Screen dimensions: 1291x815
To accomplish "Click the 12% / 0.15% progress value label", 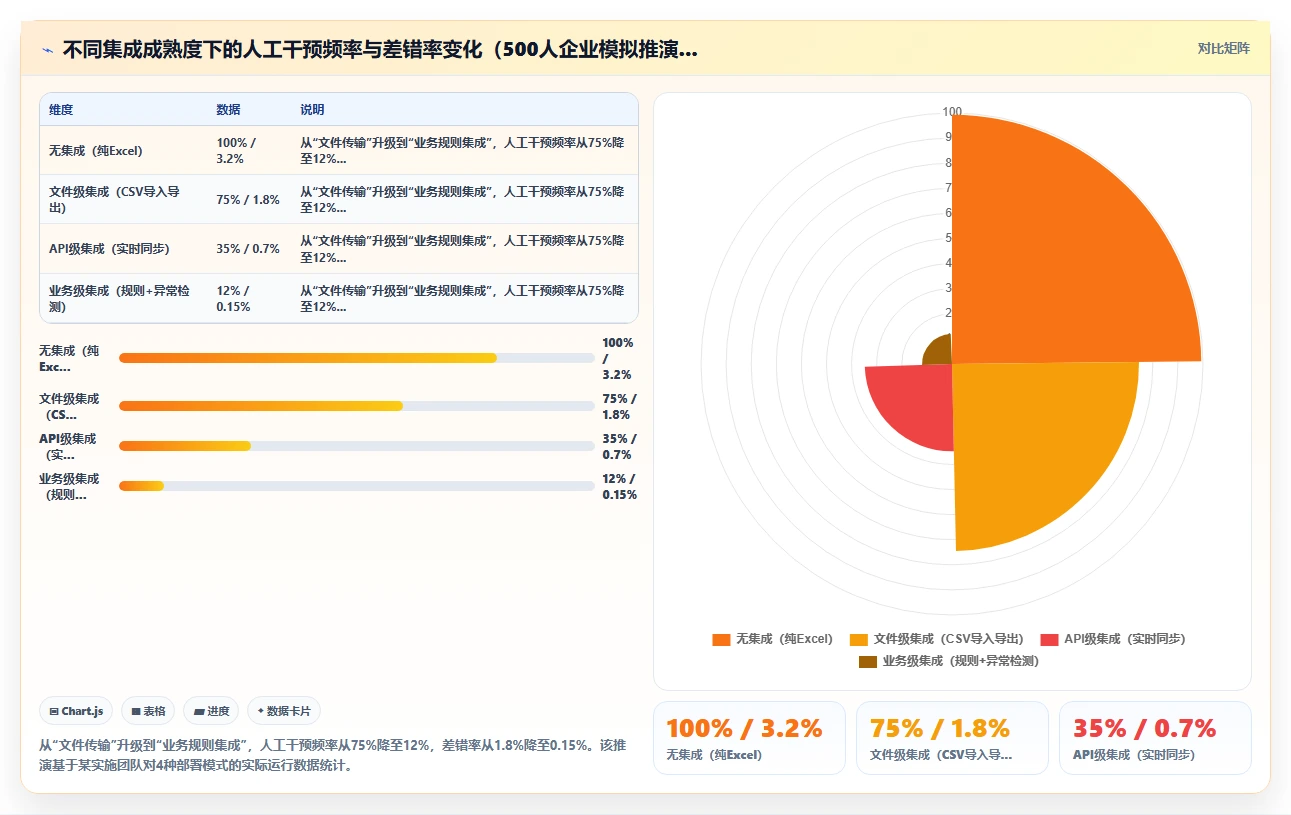I will [x=619, y=486].
